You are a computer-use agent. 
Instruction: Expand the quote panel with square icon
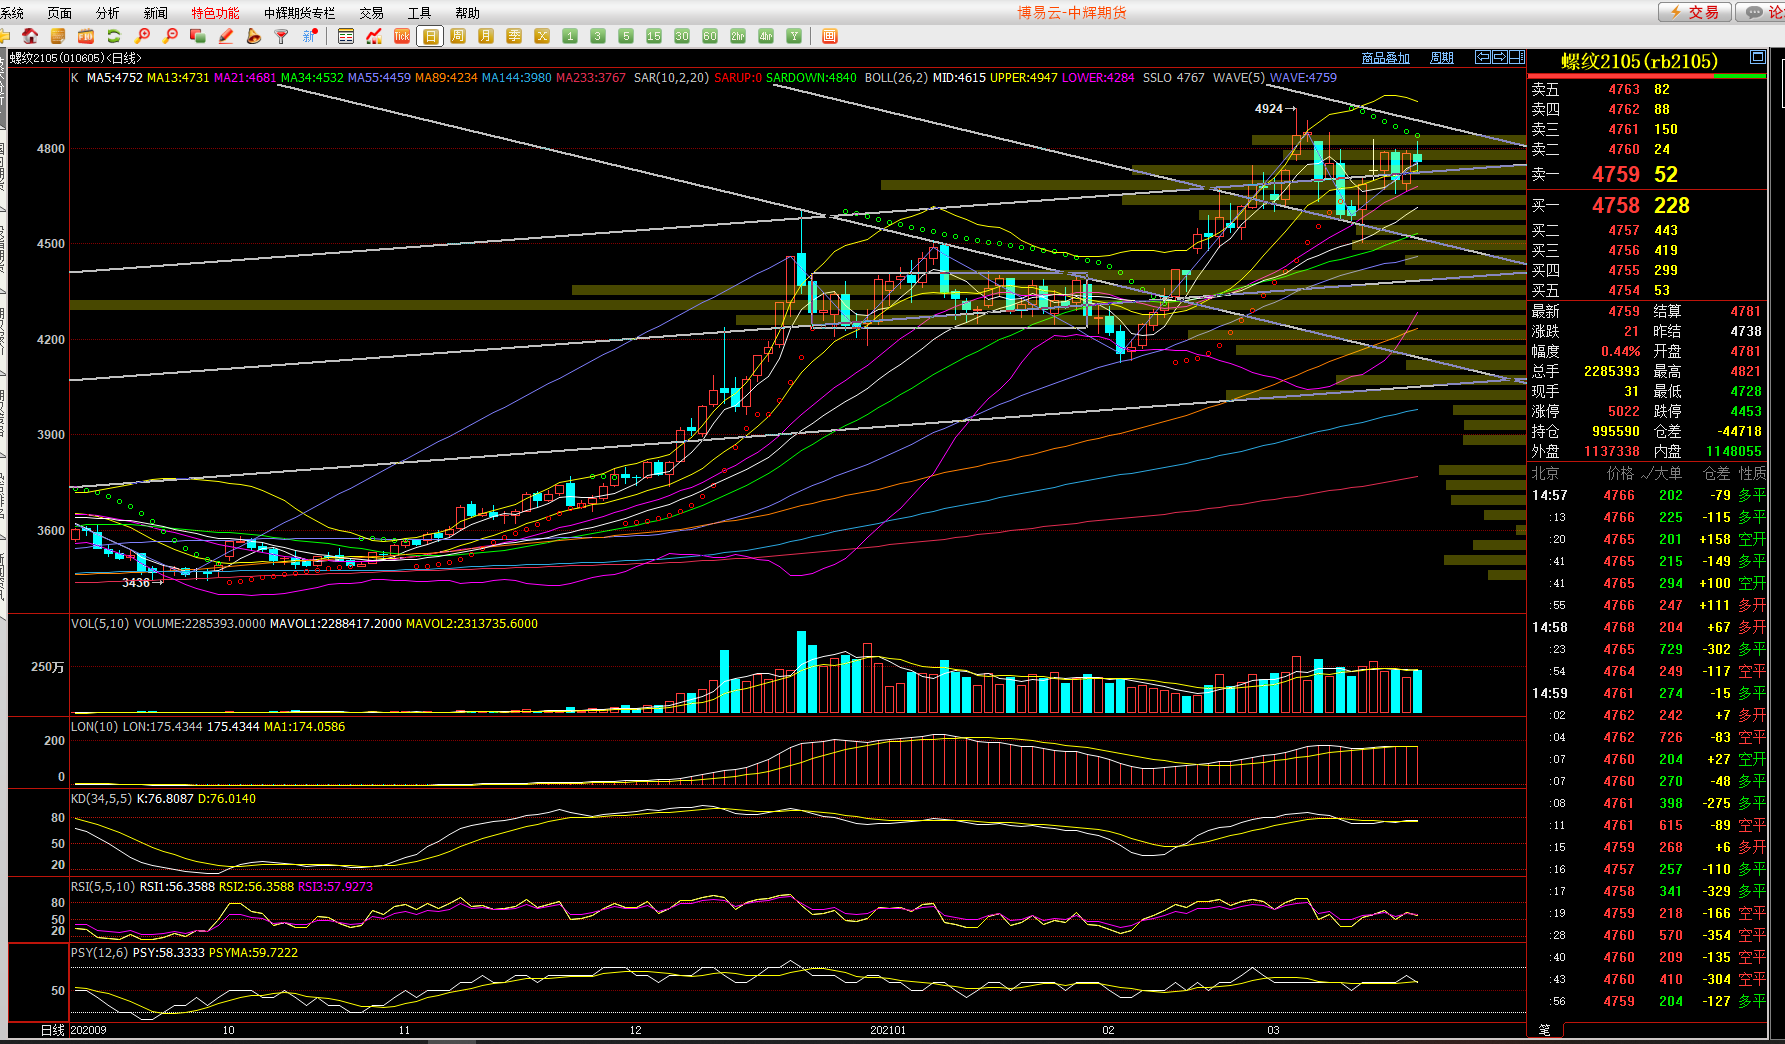pyautogui.click(x=1757, y=58)
